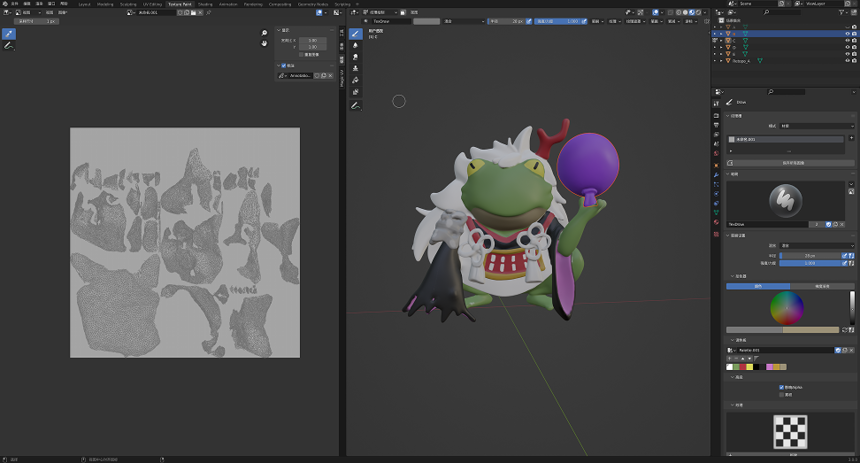Switch to the Sculpting workspace tab
860x463 pixels.
coord(128,4)
